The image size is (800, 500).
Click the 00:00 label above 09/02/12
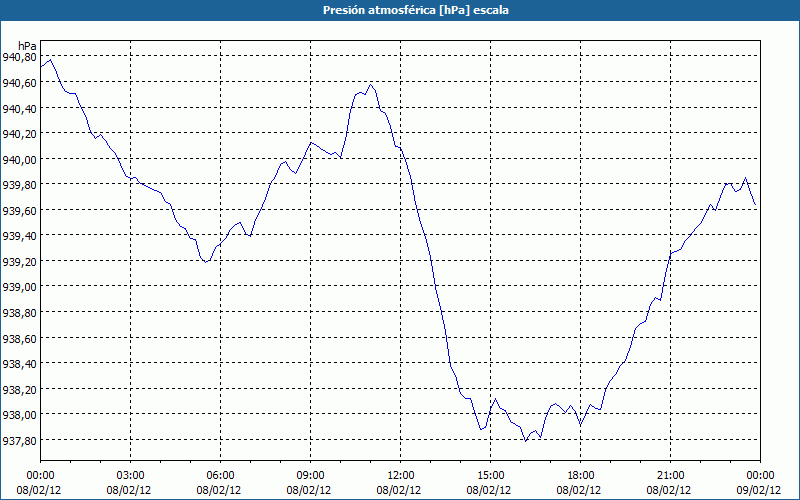pos(761,476)
